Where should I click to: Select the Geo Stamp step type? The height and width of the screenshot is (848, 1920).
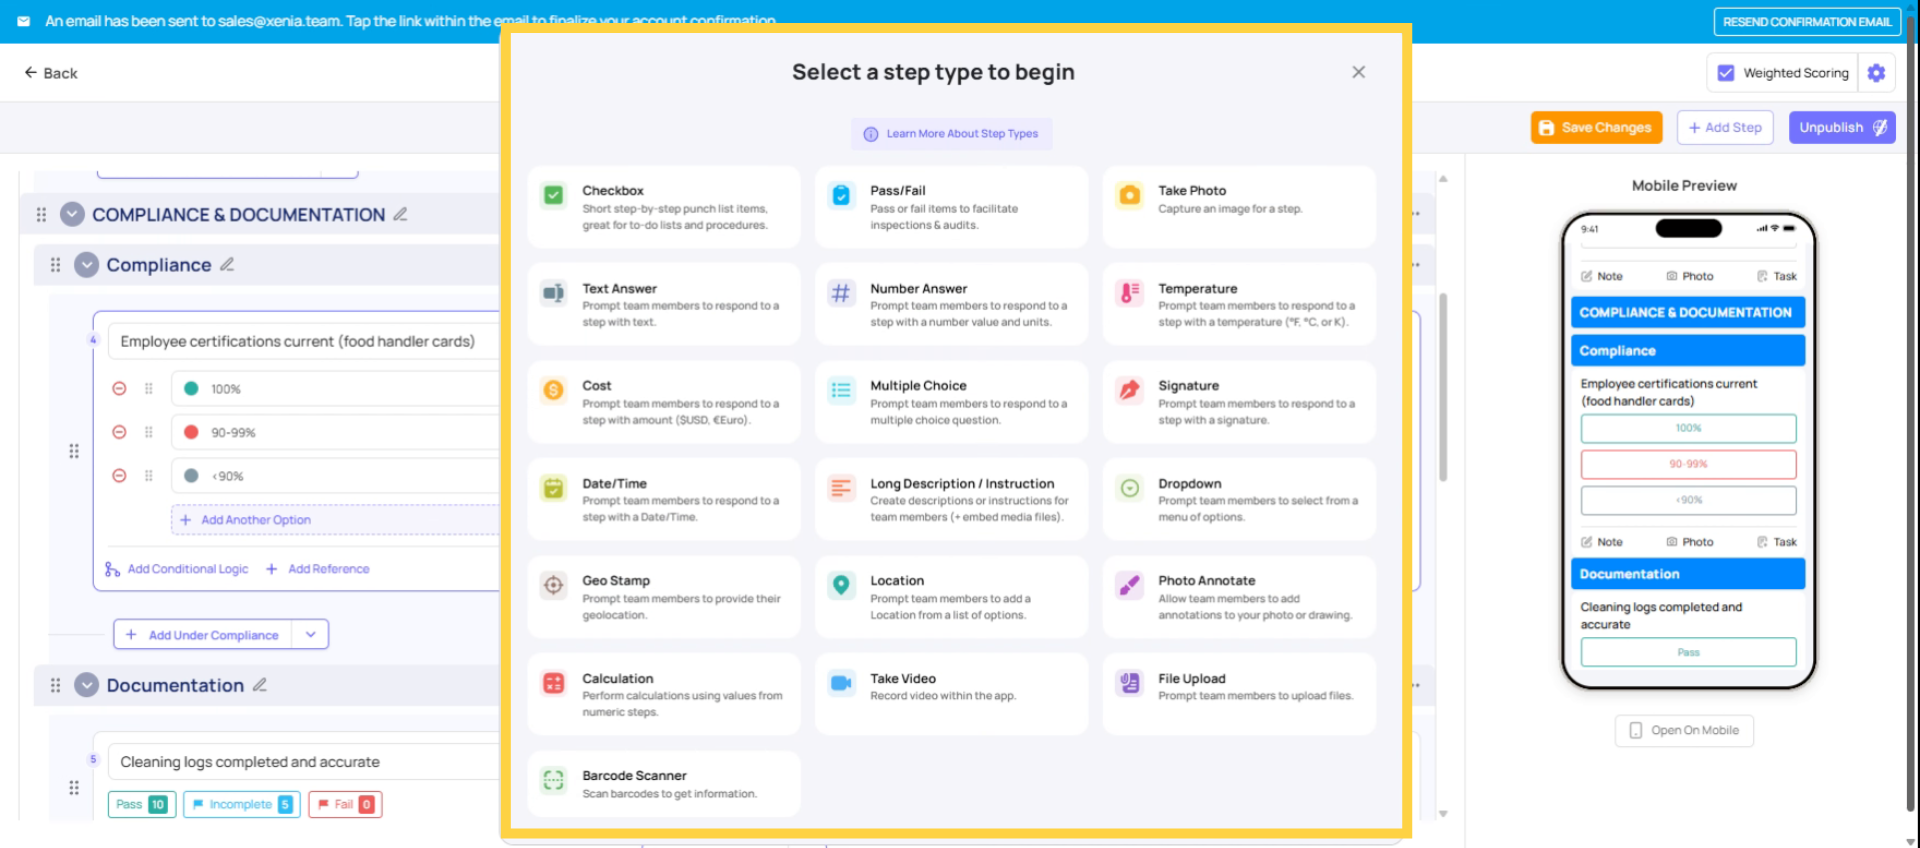(x=663, y=597)
